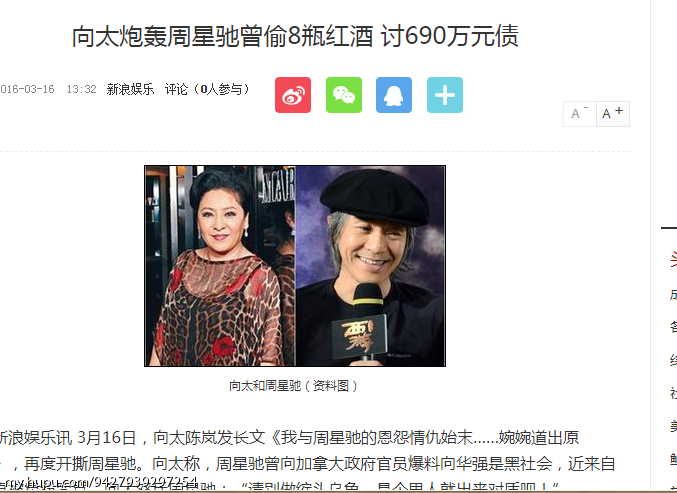Viewport: 677px width, 493px height.
Task: Open the 新浪娱乐 source link
Action: (130, 89)
